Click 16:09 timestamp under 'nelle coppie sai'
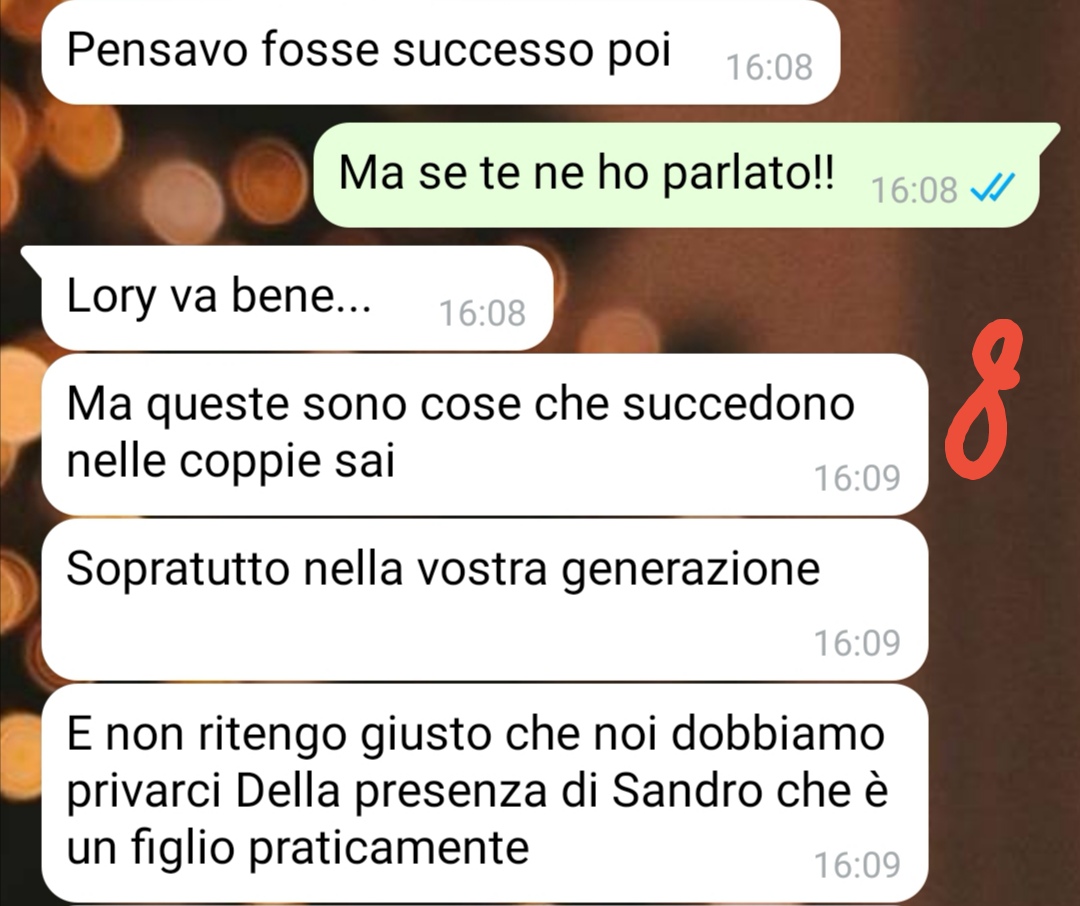 click(858, 477)
